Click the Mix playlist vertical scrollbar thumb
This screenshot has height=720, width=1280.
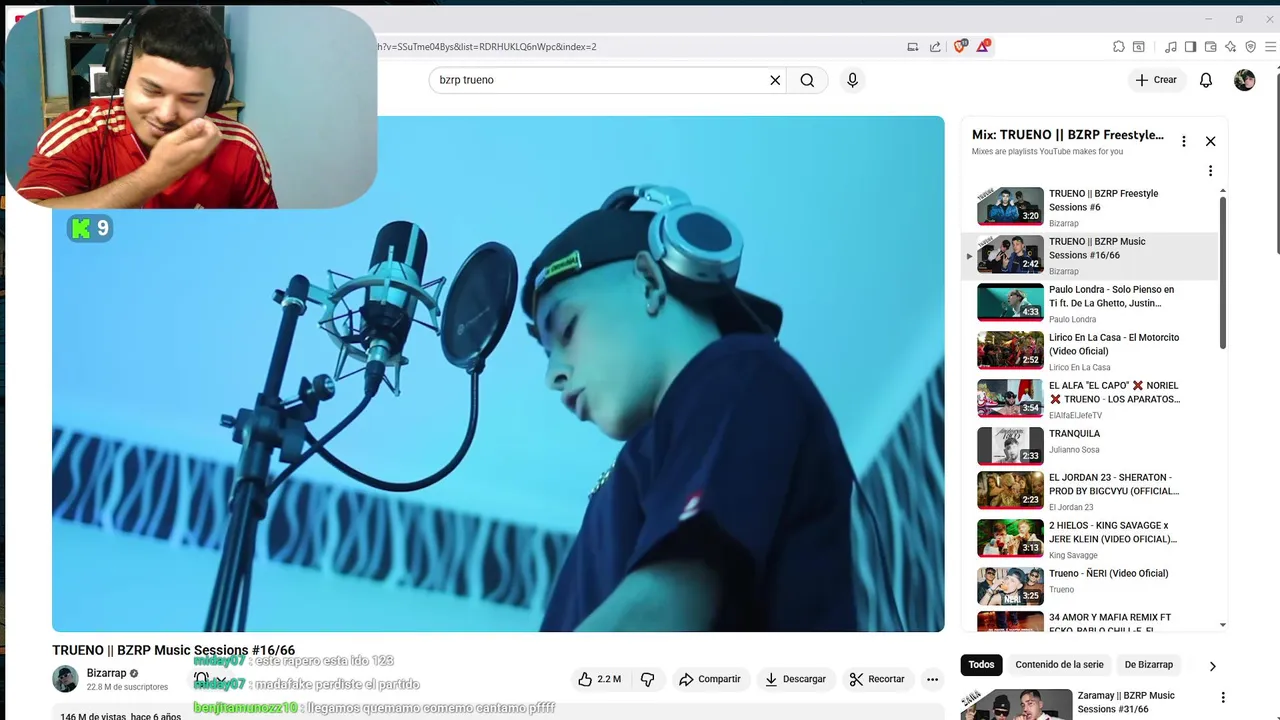pos(1222,273)
